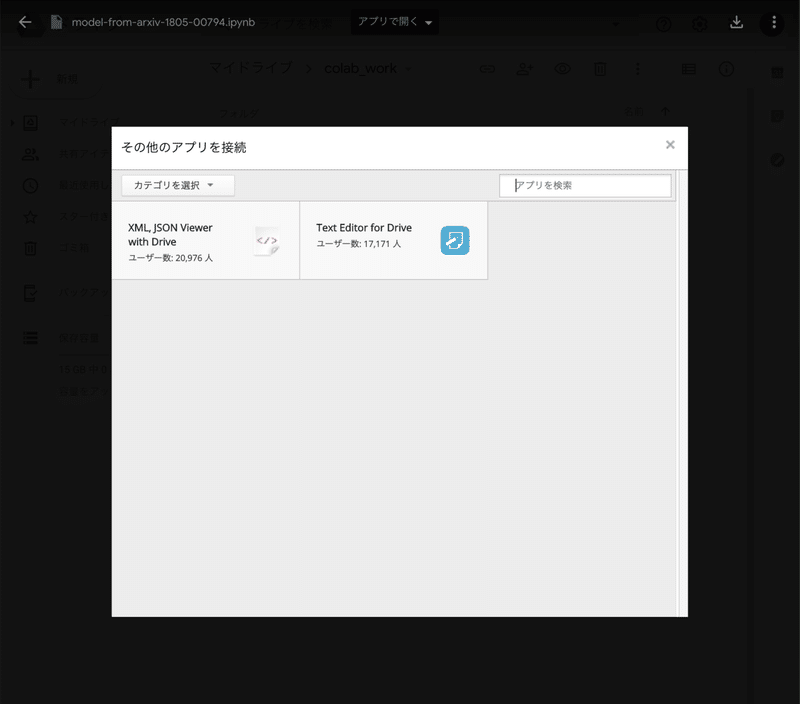Click the get link icon in Drive toolbar
800x704 pixels.
[x=487, y=69]
